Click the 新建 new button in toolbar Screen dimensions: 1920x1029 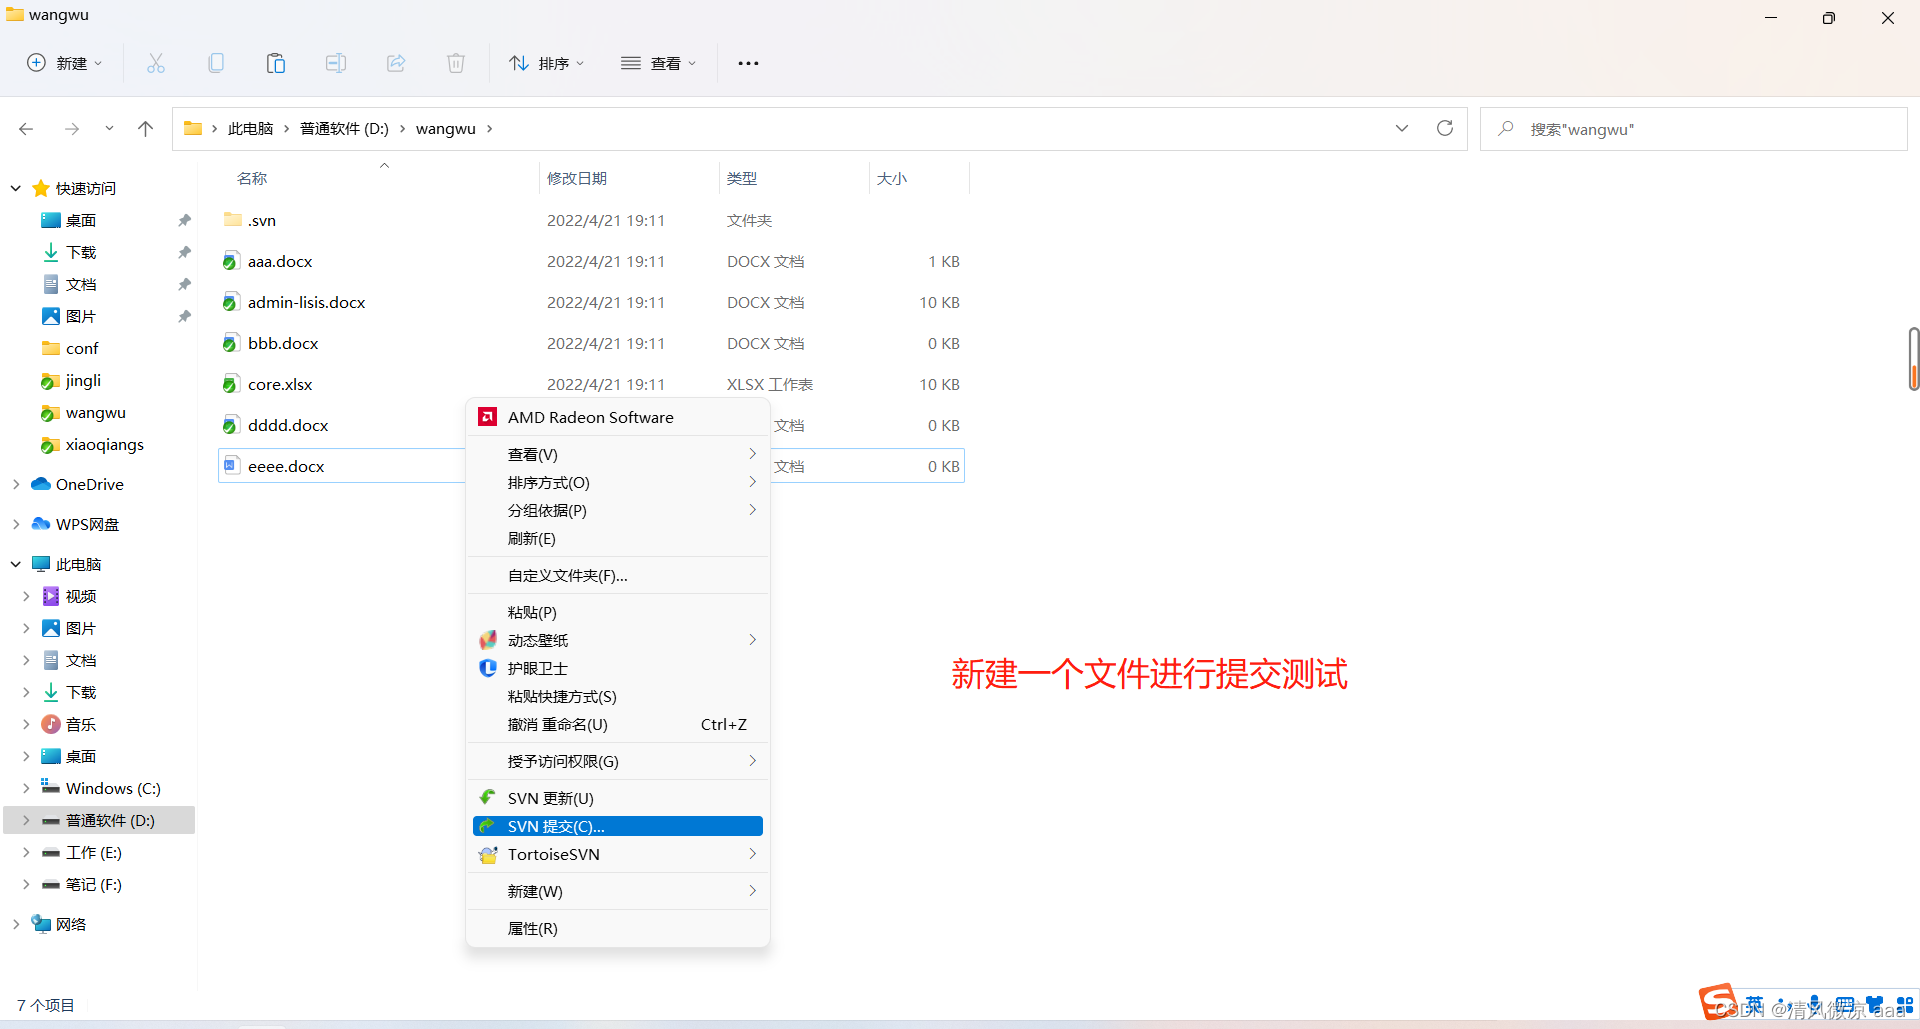click(65, 63)
